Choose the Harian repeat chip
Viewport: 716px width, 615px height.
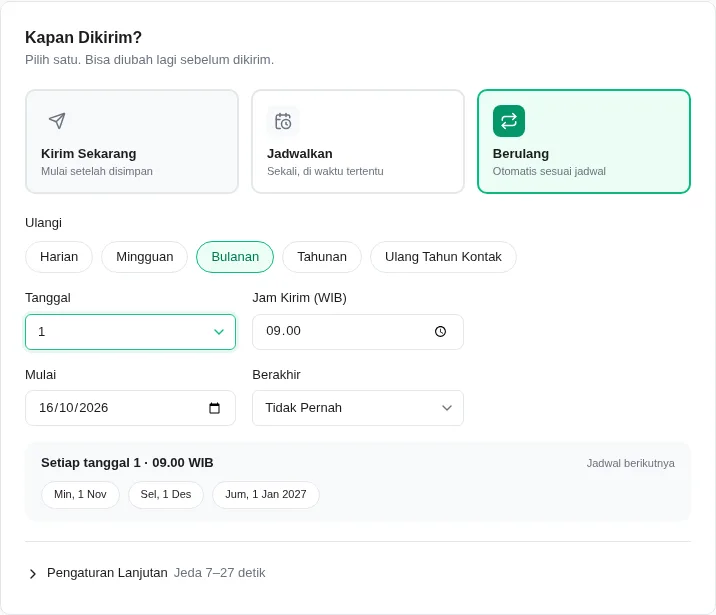(x=59, y=257)
